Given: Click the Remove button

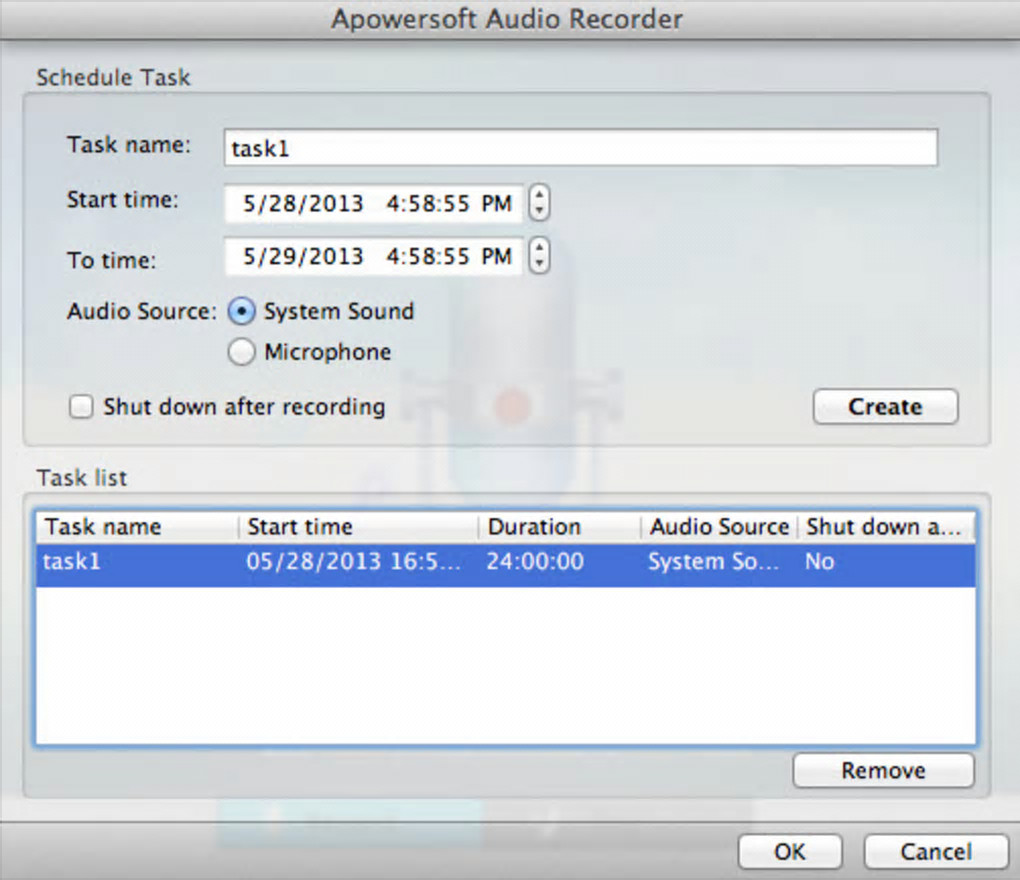Looking at the screenshot, I should point(883,770).
